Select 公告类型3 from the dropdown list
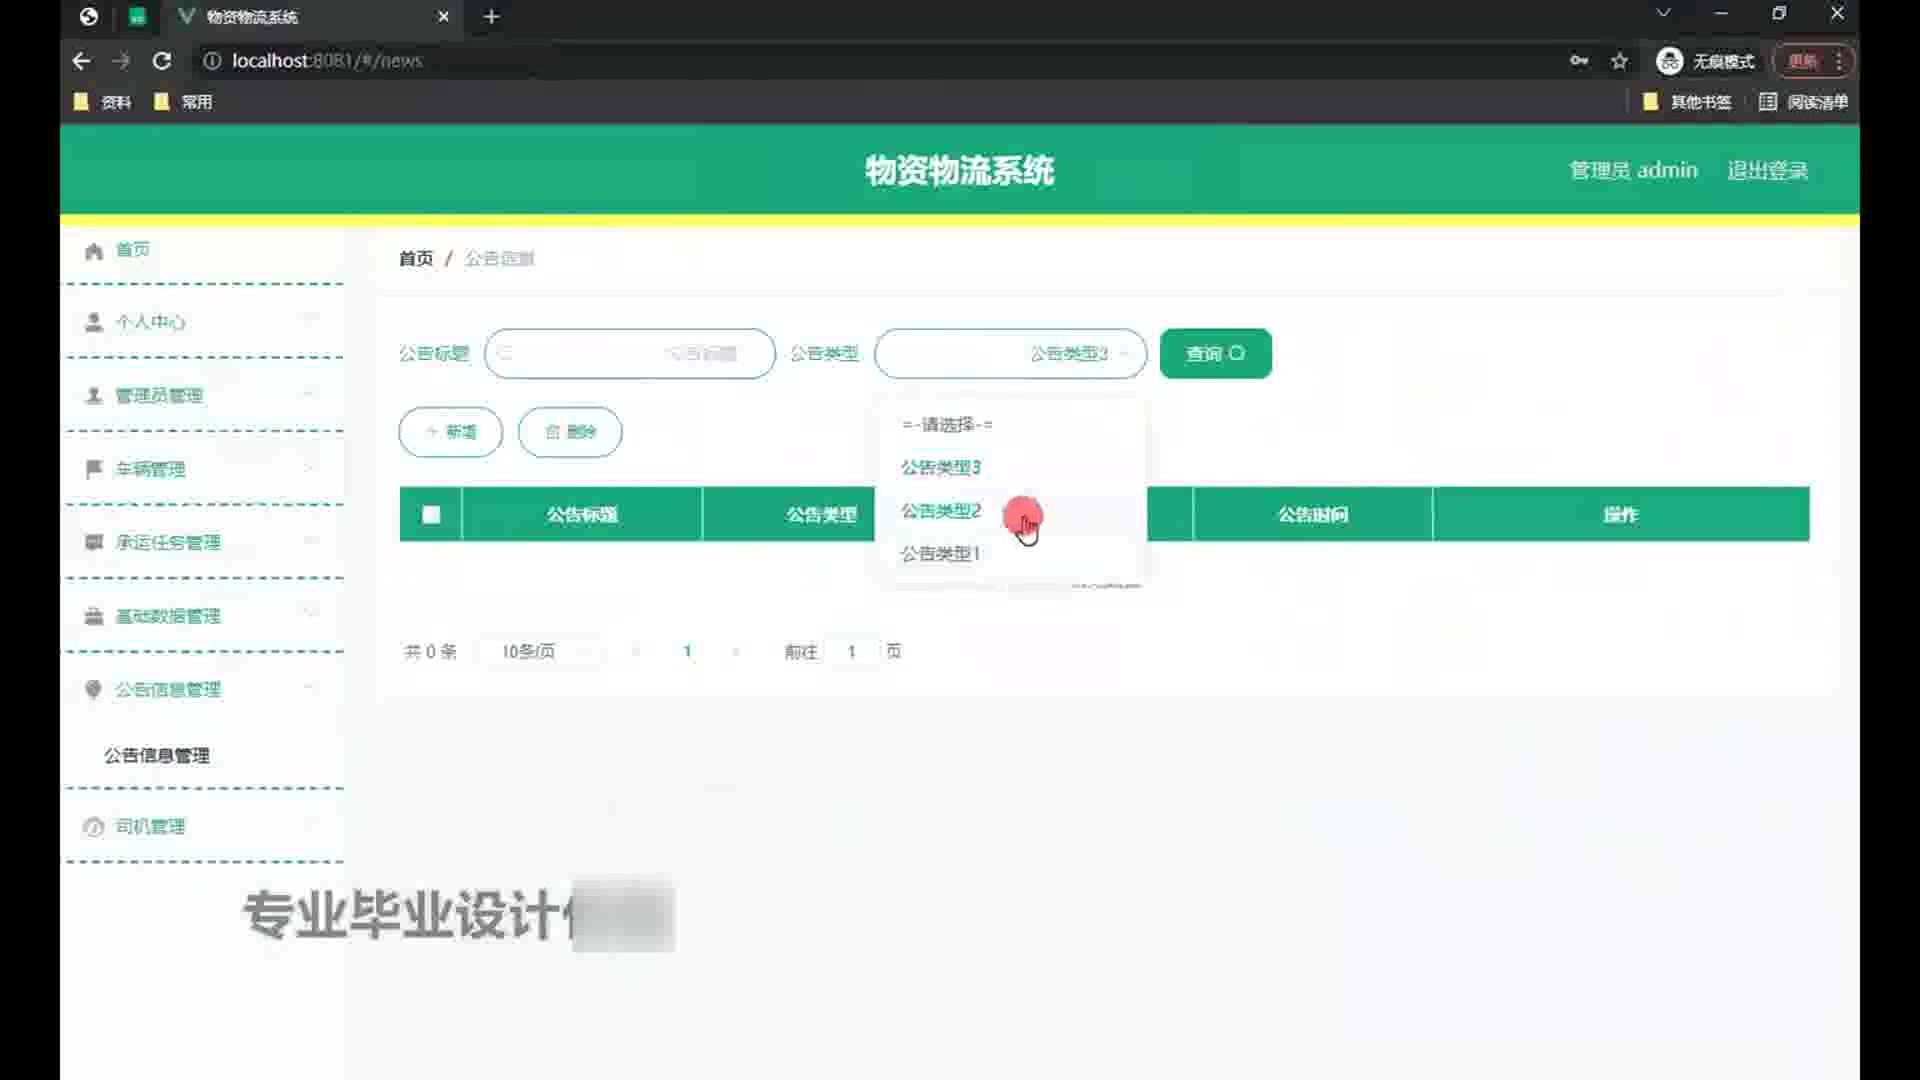 [x=1010, y=468]
